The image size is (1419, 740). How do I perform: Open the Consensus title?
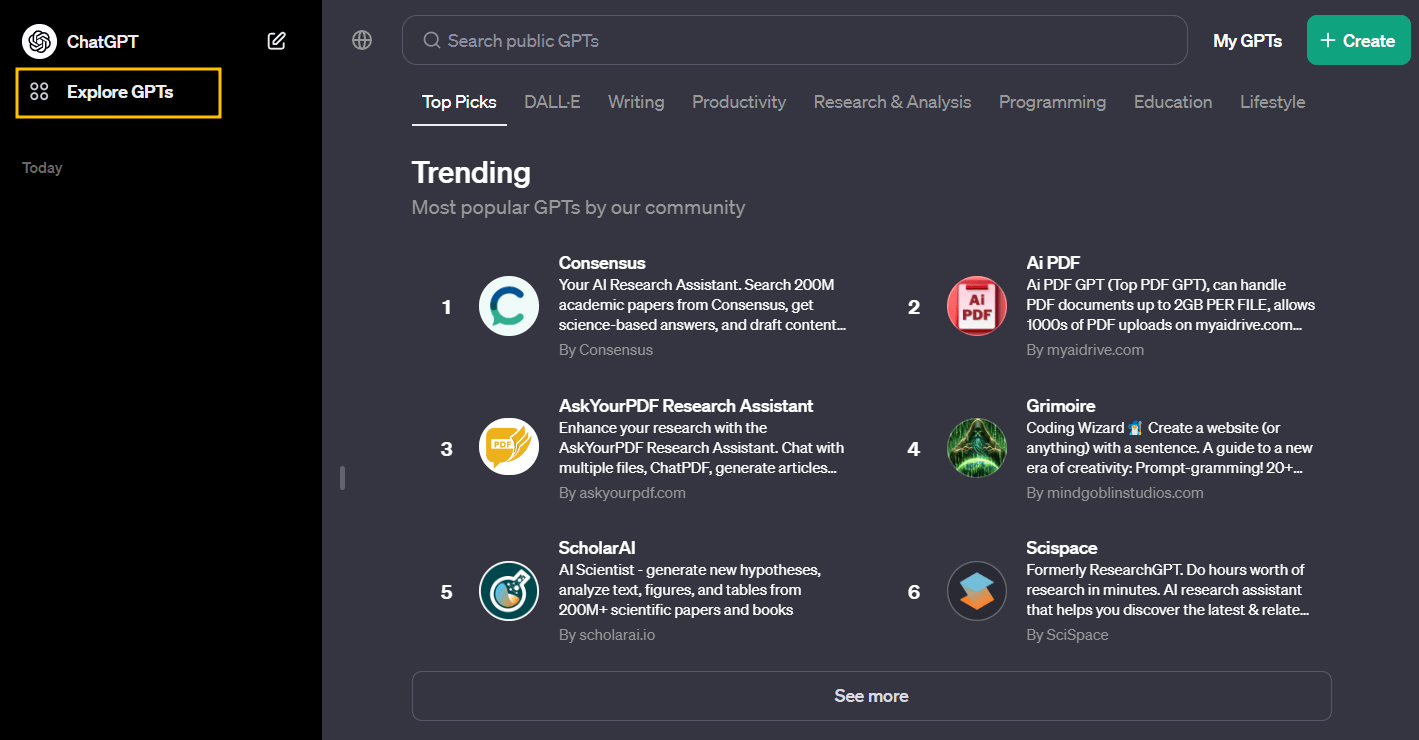pos(602,263)
